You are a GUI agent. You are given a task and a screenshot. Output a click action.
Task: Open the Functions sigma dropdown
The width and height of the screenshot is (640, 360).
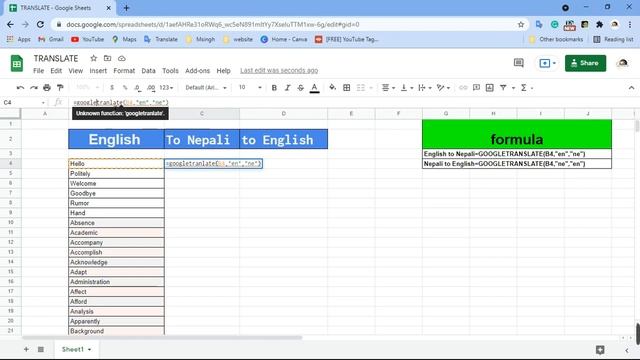(527, 88)
